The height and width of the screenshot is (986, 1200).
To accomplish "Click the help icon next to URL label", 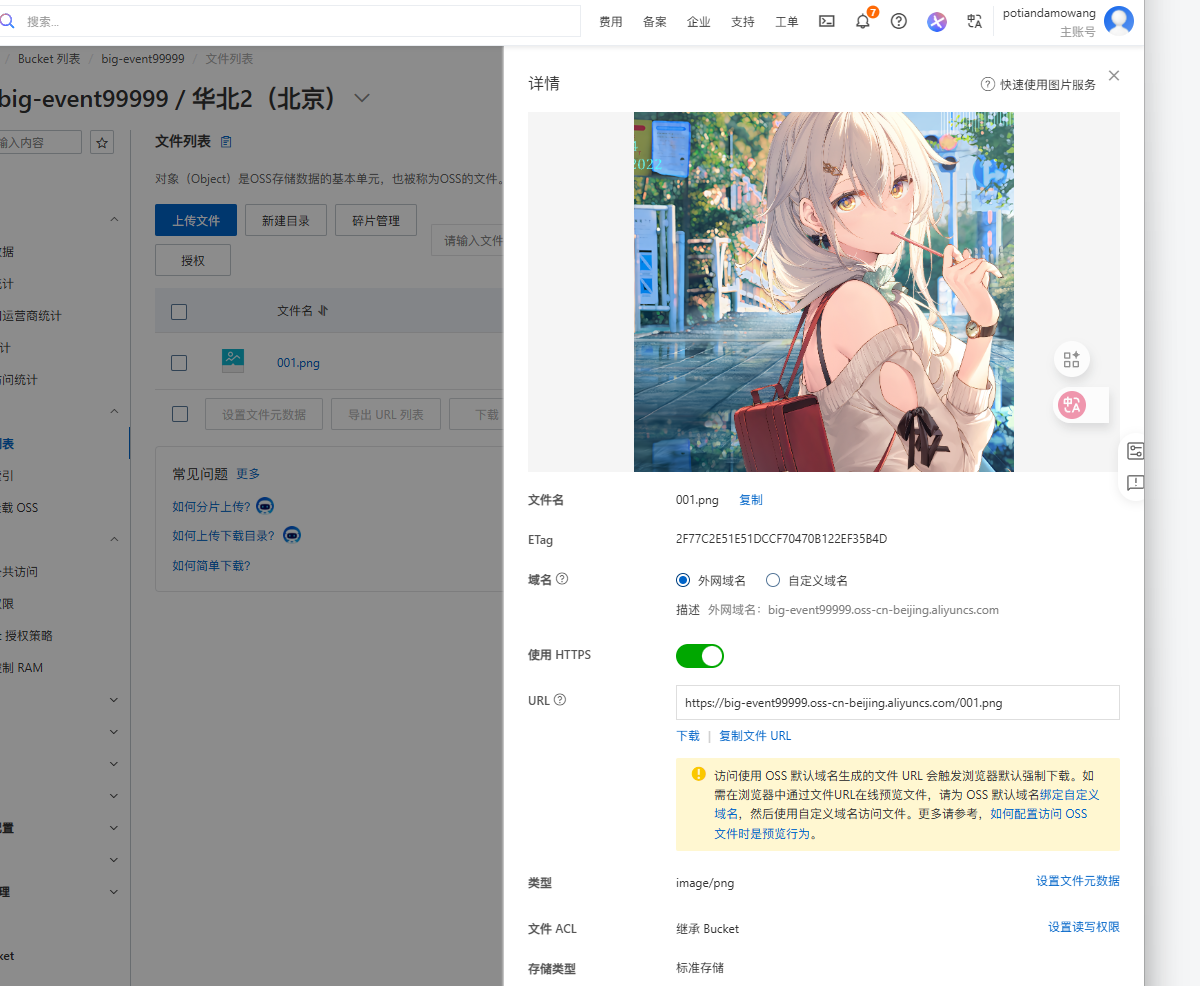I will (560, 700).
